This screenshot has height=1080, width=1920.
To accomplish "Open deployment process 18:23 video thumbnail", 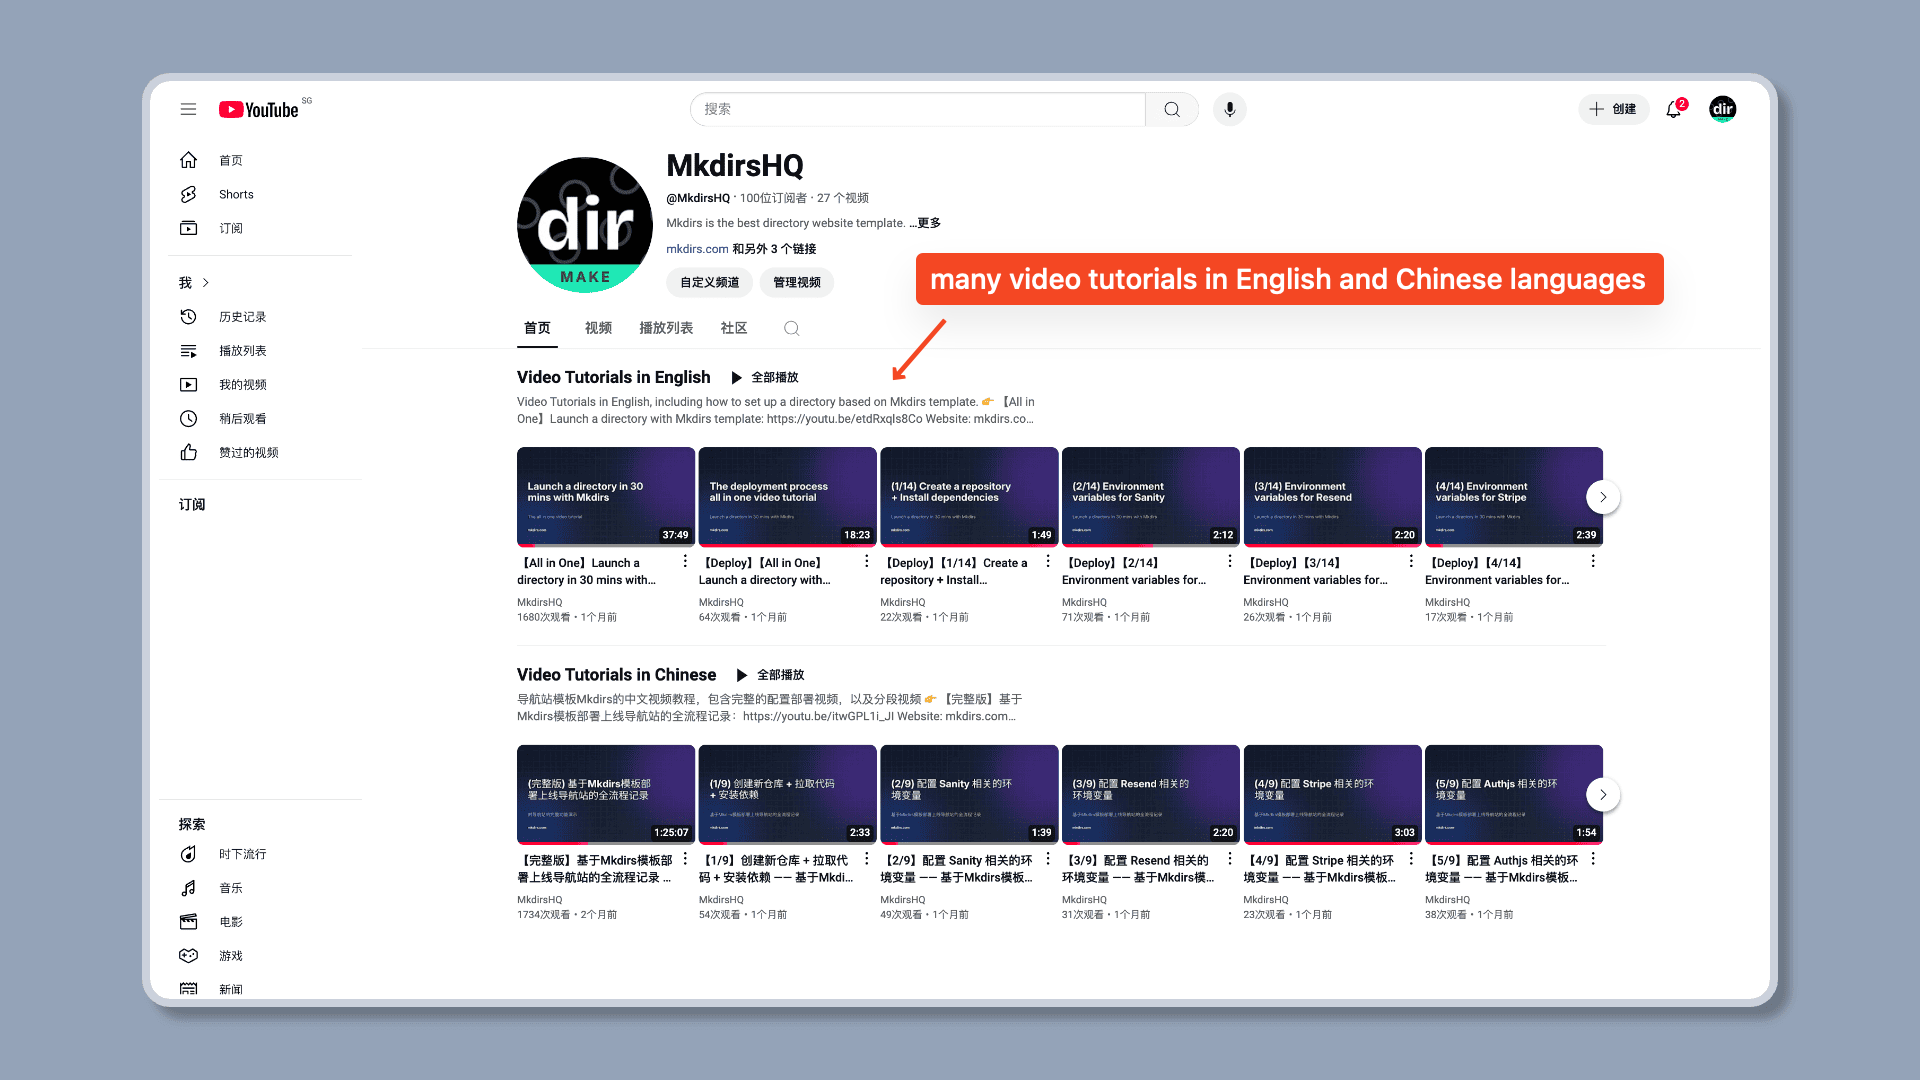I will point(788,497).
